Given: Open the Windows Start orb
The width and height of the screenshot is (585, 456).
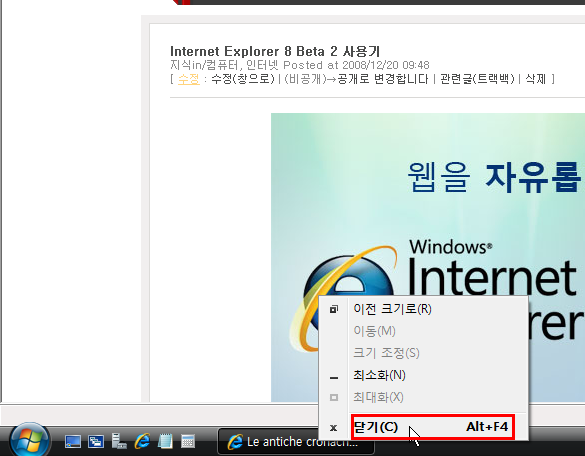Looking at the screenshot, I should click(29, 440).
